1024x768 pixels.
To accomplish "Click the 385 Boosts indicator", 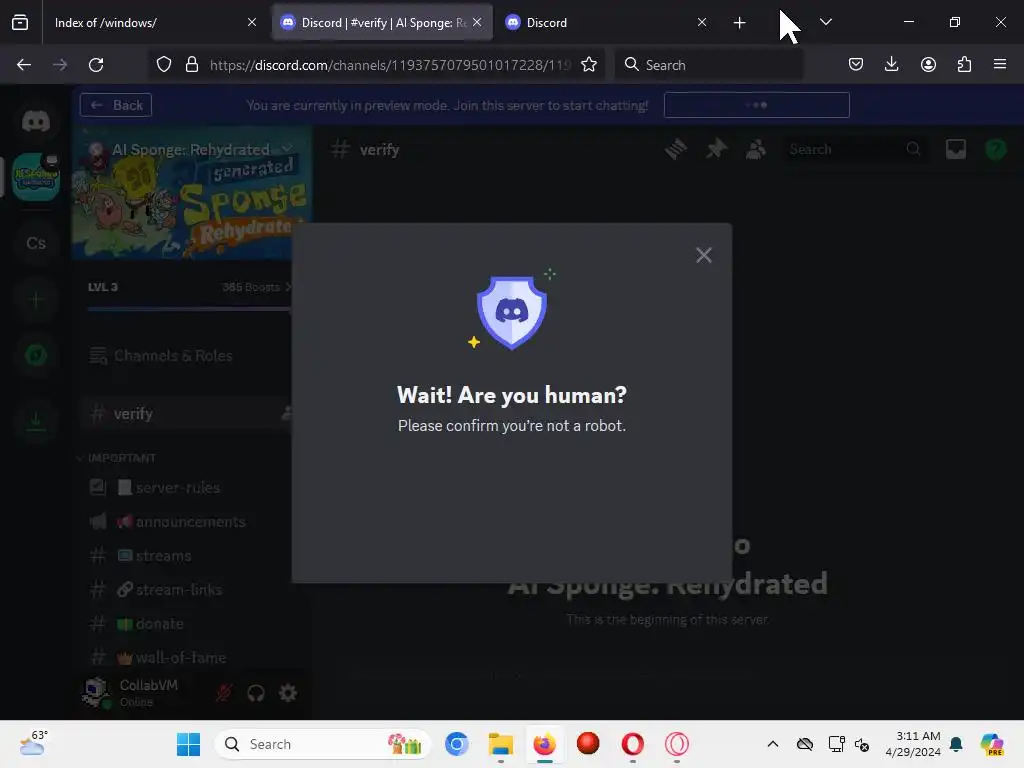I will (256, 287).
